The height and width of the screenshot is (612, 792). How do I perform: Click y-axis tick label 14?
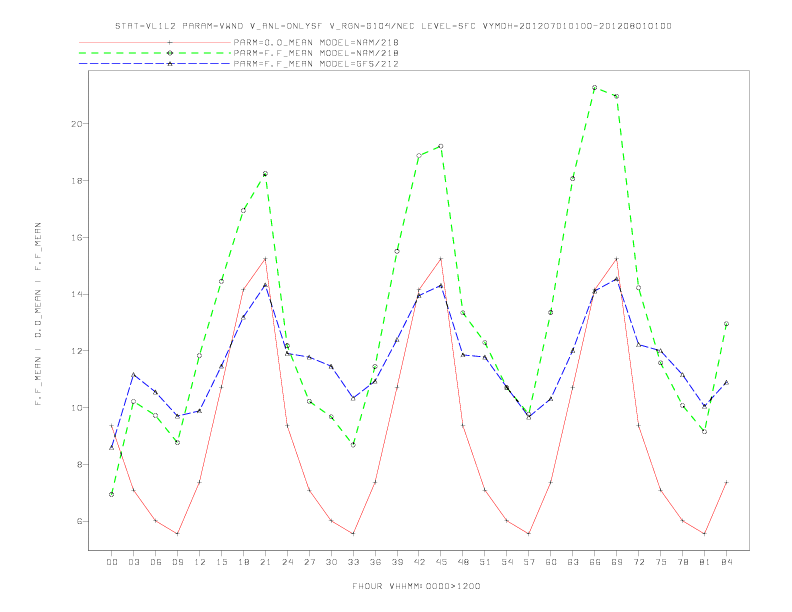(76, 294)
